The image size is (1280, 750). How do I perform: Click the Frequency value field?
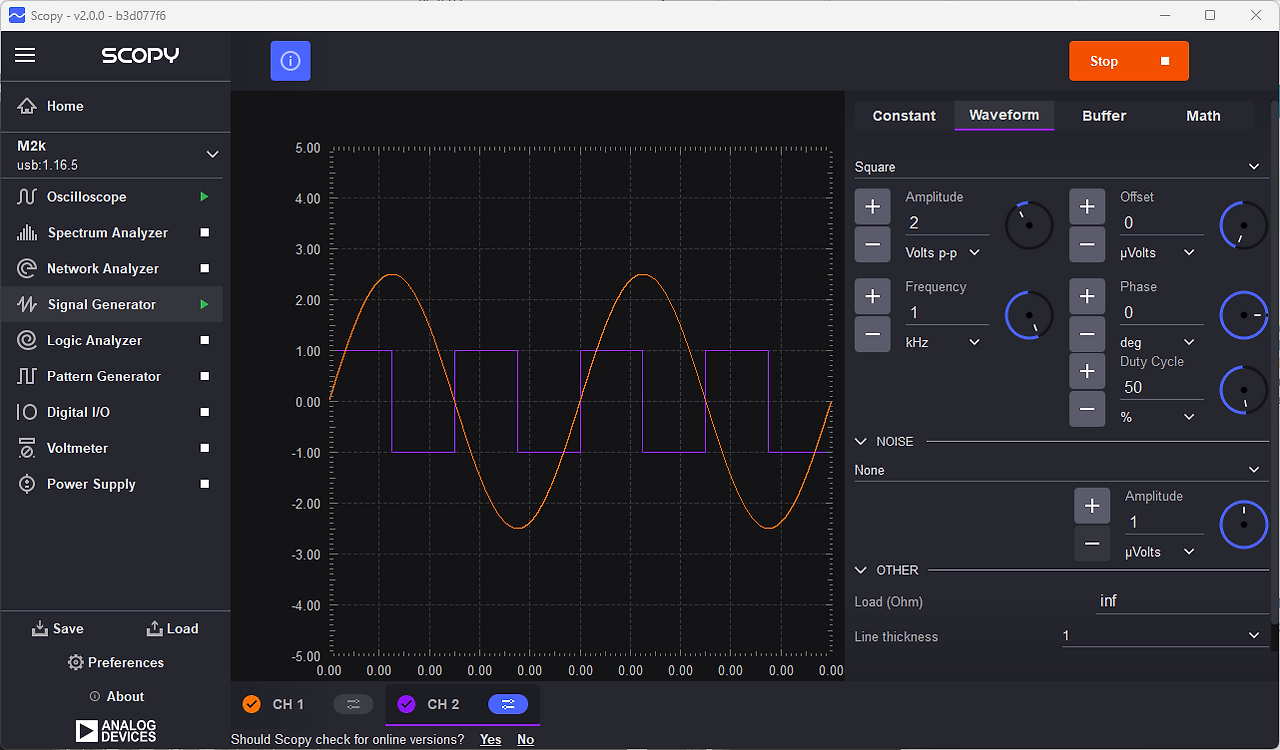click(947, 313)
